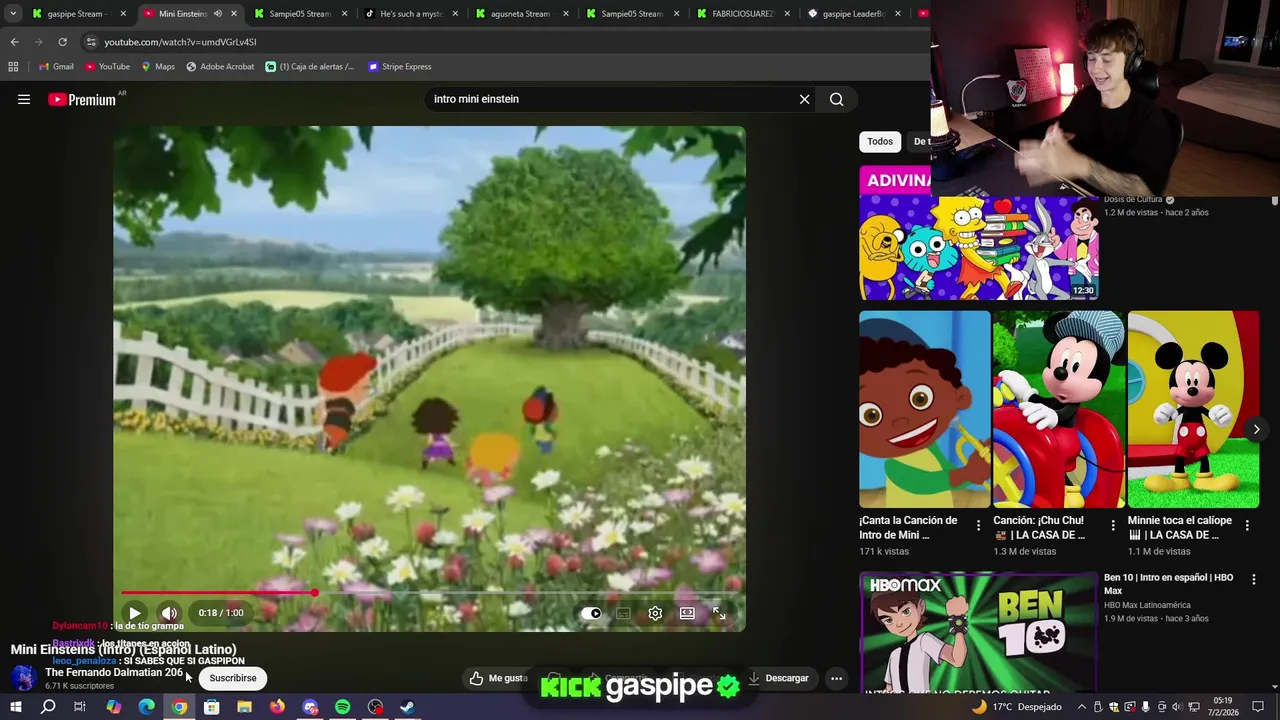The height and width of the screenshot is (720, 1280).
Task: Open the Windows Start menu
Action: [x=16, y=707]
